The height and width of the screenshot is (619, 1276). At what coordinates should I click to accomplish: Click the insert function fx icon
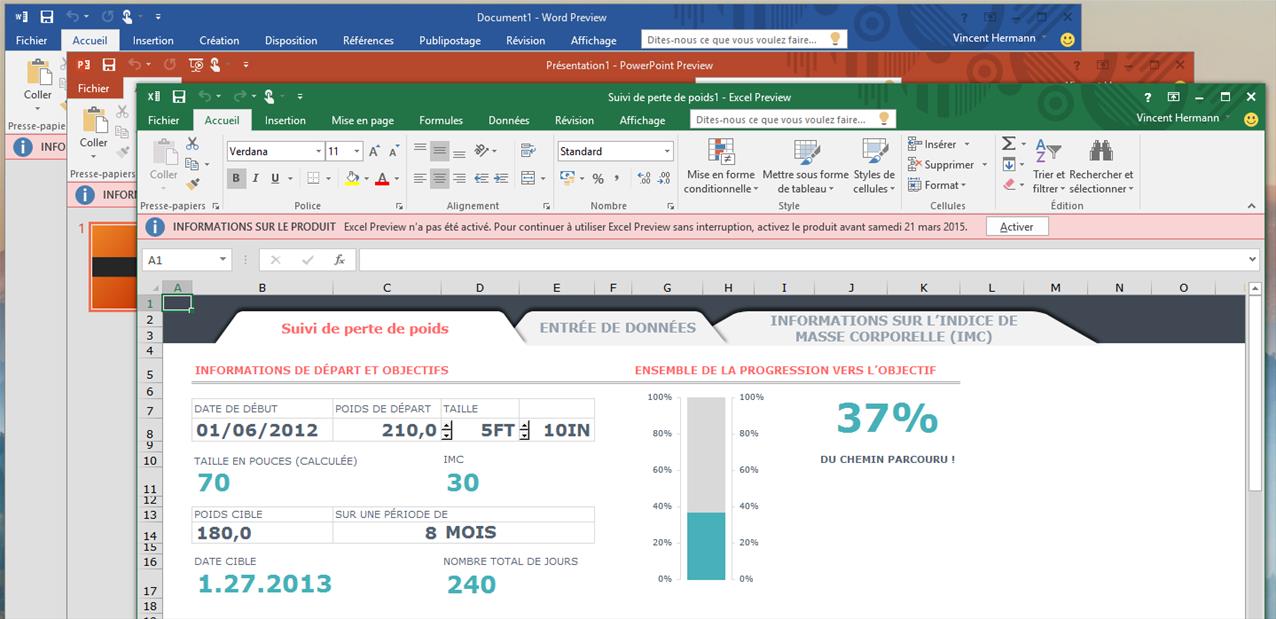click(x=339, y=260)
